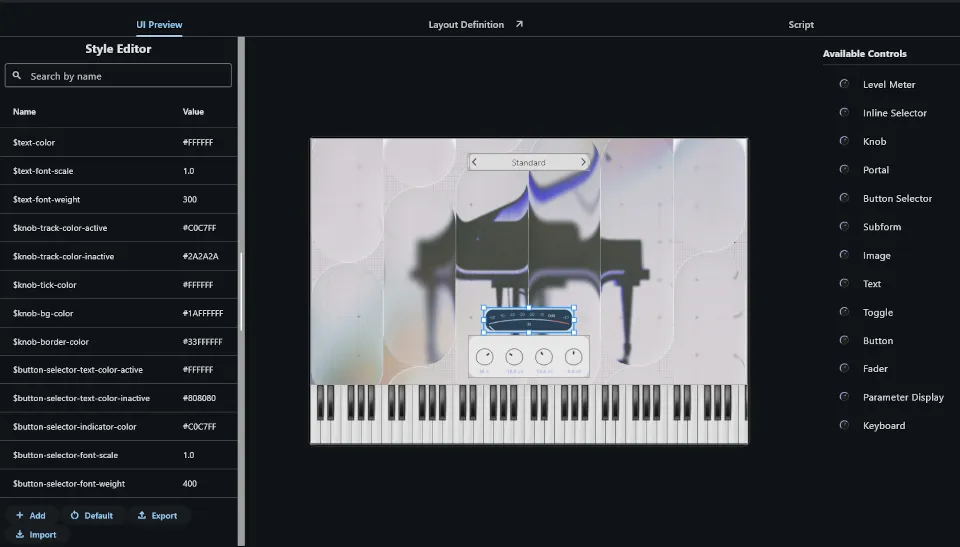
Task: Click the piano keyboard in preview
Action: click(x=529, y=414)
